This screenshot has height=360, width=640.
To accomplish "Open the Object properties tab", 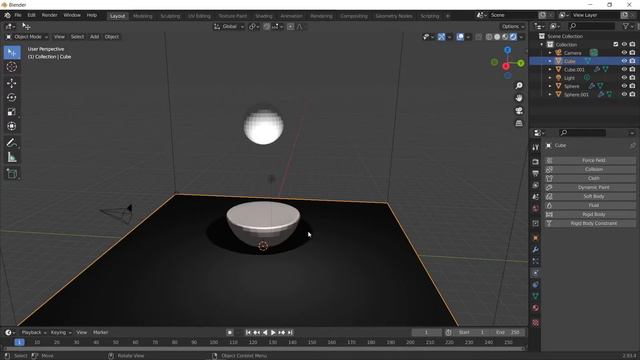I will click(536, 238).
